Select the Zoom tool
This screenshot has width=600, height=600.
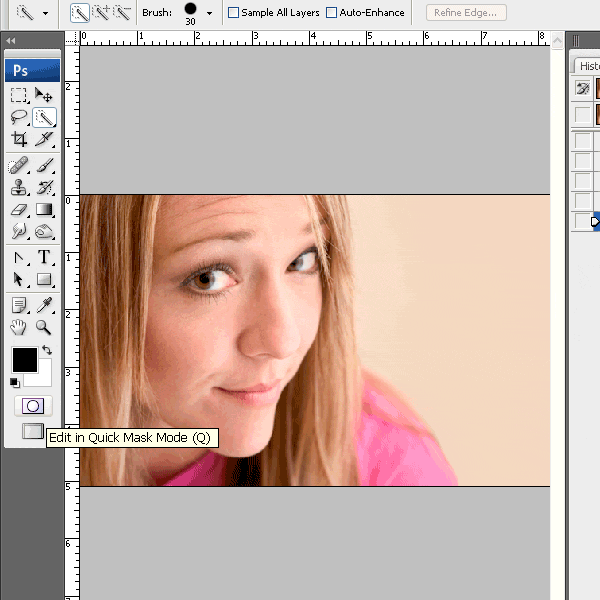(x=44, y=328)
